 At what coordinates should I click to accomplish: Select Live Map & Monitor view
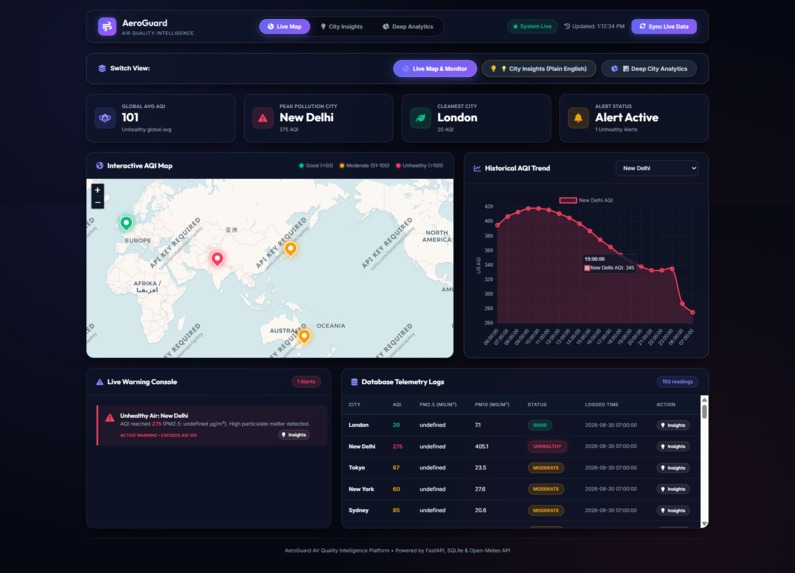(435, 68)
